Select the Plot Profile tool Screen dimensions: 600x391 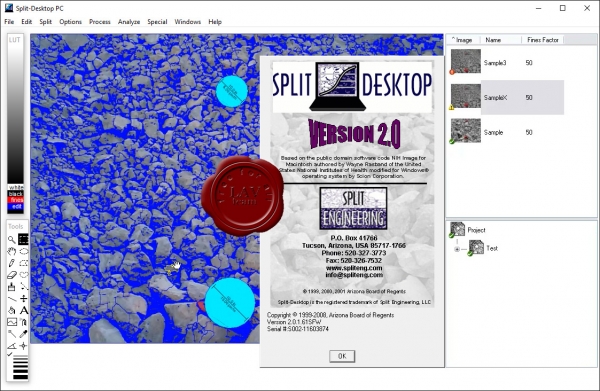pyautogui.click(x=12, y=323)
